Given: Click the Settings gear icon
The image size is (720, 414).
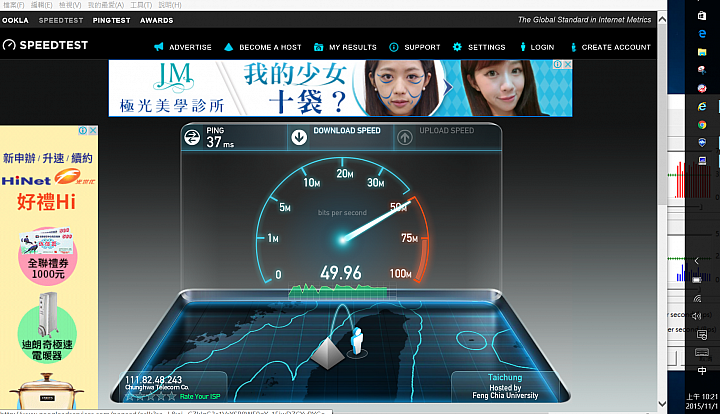Looking at the screenshot, I should tap(457, 47).
